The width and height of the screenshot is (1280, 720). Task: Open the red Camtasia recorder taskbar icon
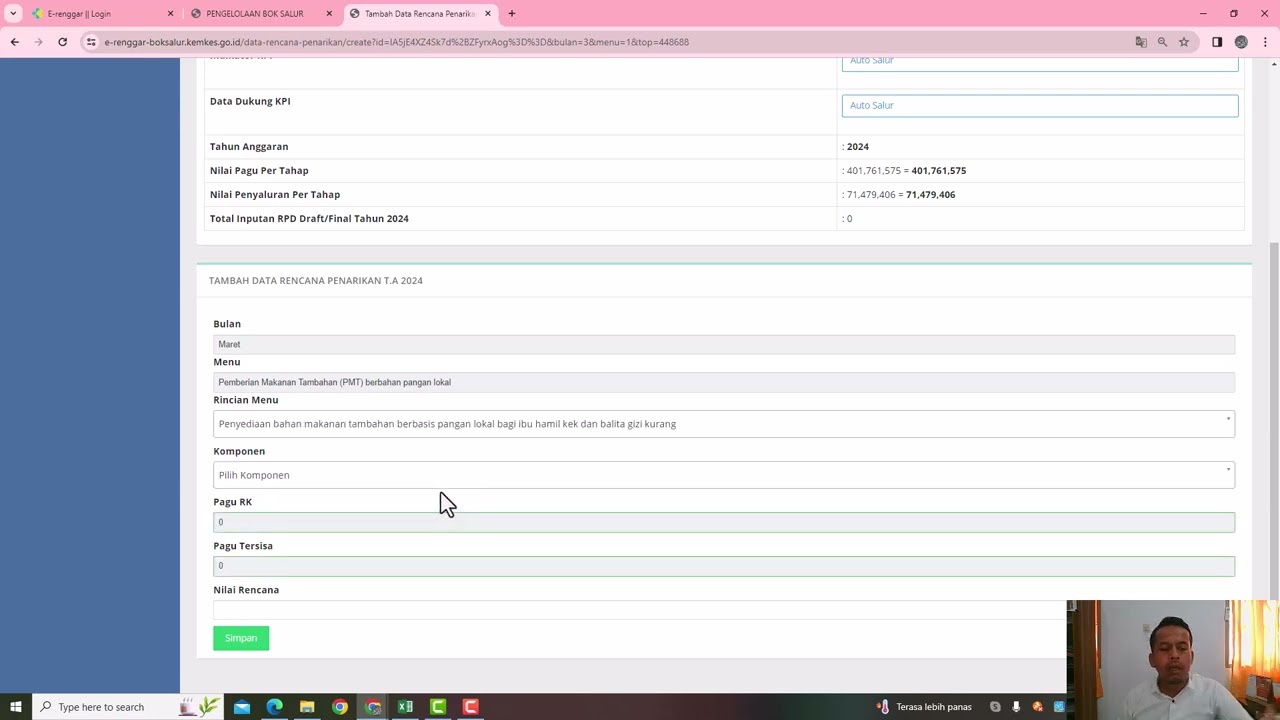tap(471, 707)
